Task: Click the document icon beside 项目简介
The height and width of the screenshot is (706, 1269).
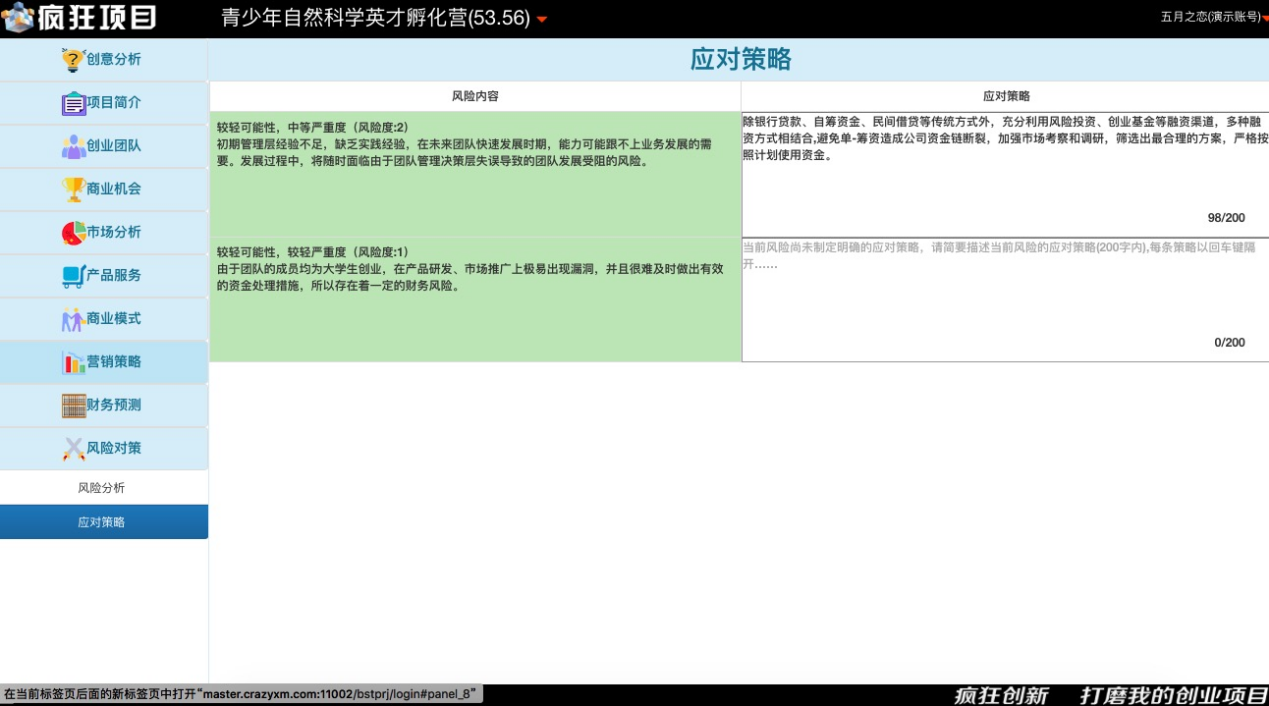Action: tap(73, 103)
